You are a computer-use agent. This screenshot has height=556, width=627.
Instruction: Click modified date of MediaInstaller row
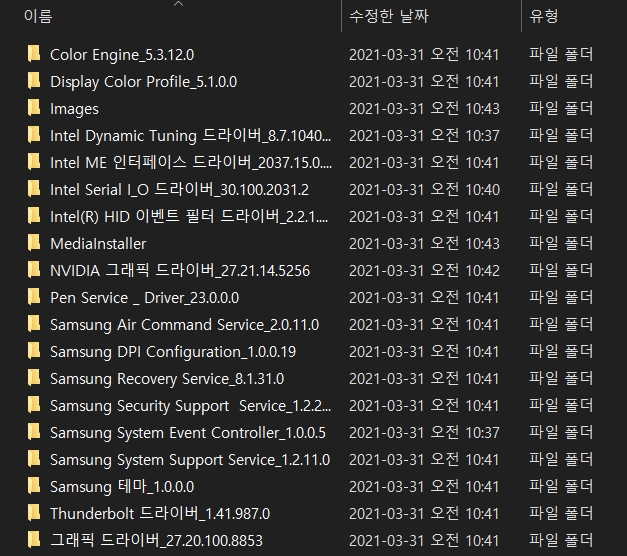pos(424,244)
